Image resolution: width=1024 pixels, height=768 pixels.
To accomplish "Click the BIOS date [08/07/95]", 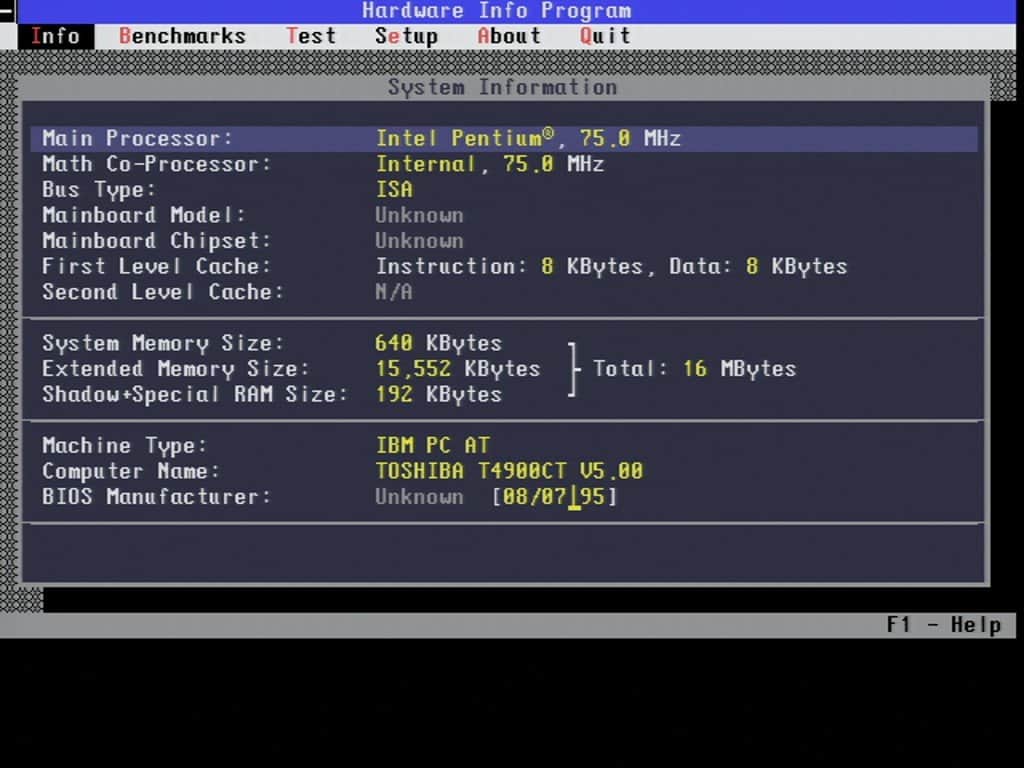I will 554,496.
